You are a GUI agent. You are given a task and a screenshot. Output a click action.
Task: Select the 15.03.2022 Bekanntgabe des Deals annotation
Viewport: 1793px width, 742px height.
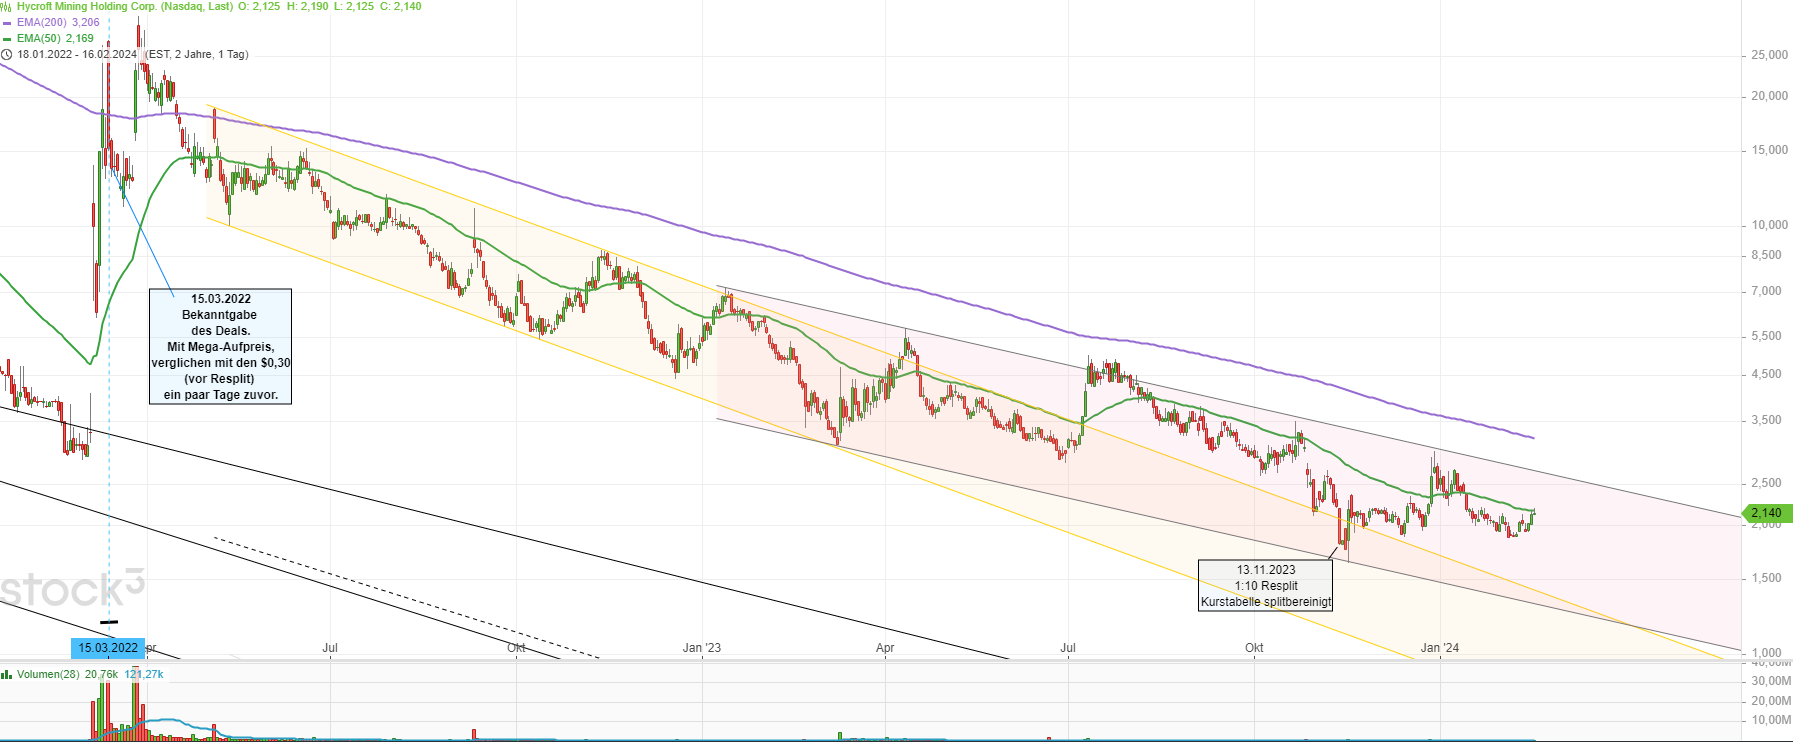[221, 346]
